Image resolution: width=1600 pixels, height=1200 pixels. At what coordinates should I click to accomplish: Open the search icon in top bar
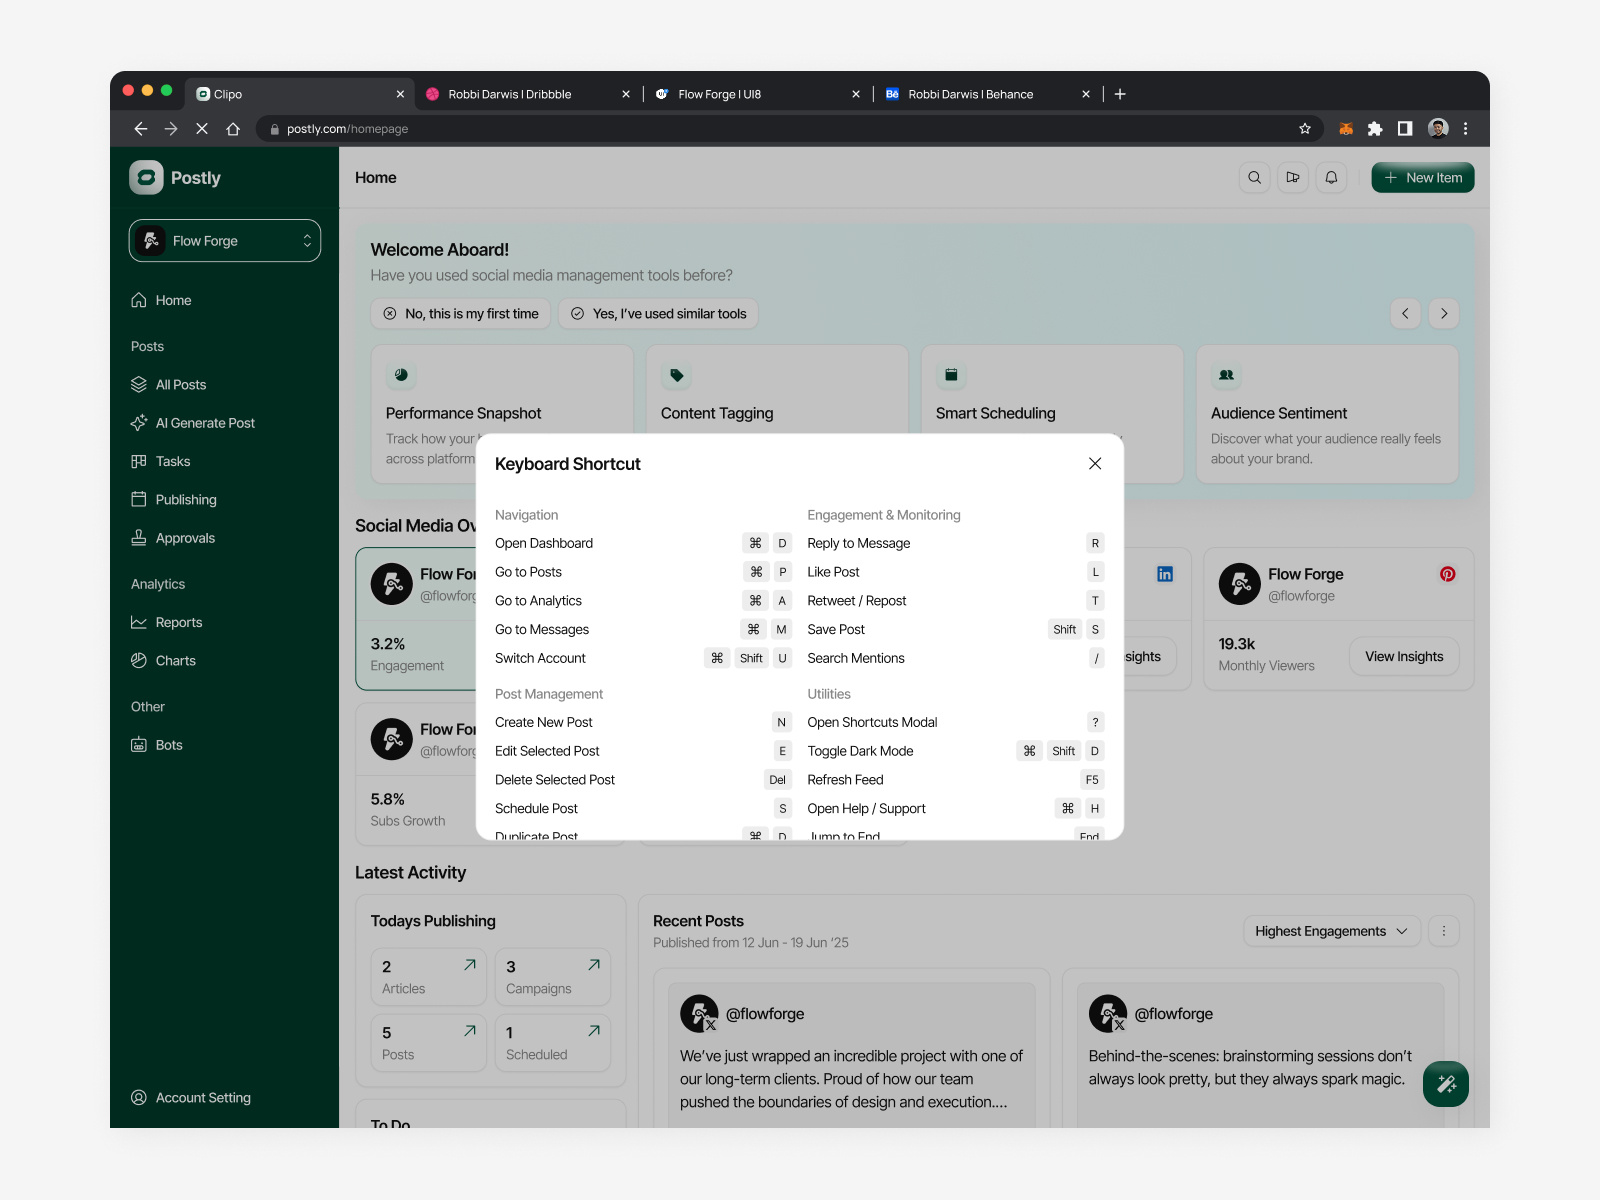(x=1254, y=177)
